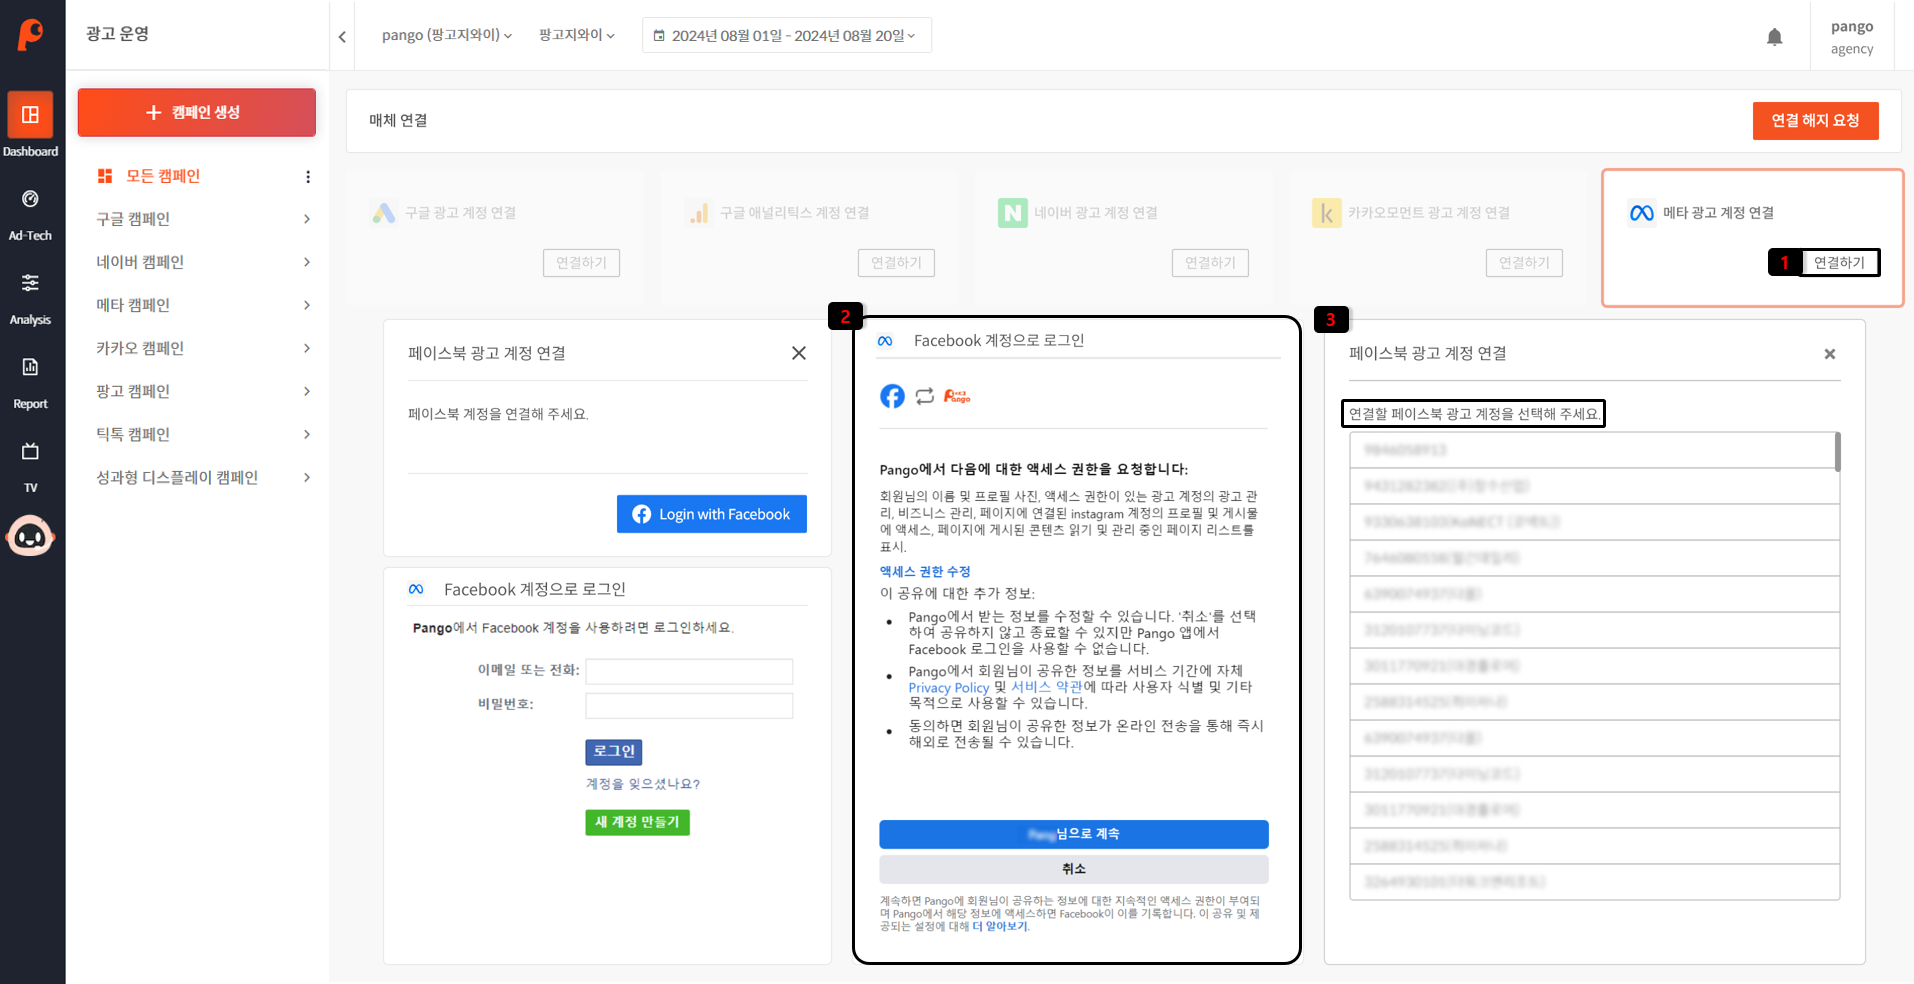The height and width of the screenshot is (984, 1914).
Task: Click the blue 님으로 계속 continue button
Action: 1074,834
